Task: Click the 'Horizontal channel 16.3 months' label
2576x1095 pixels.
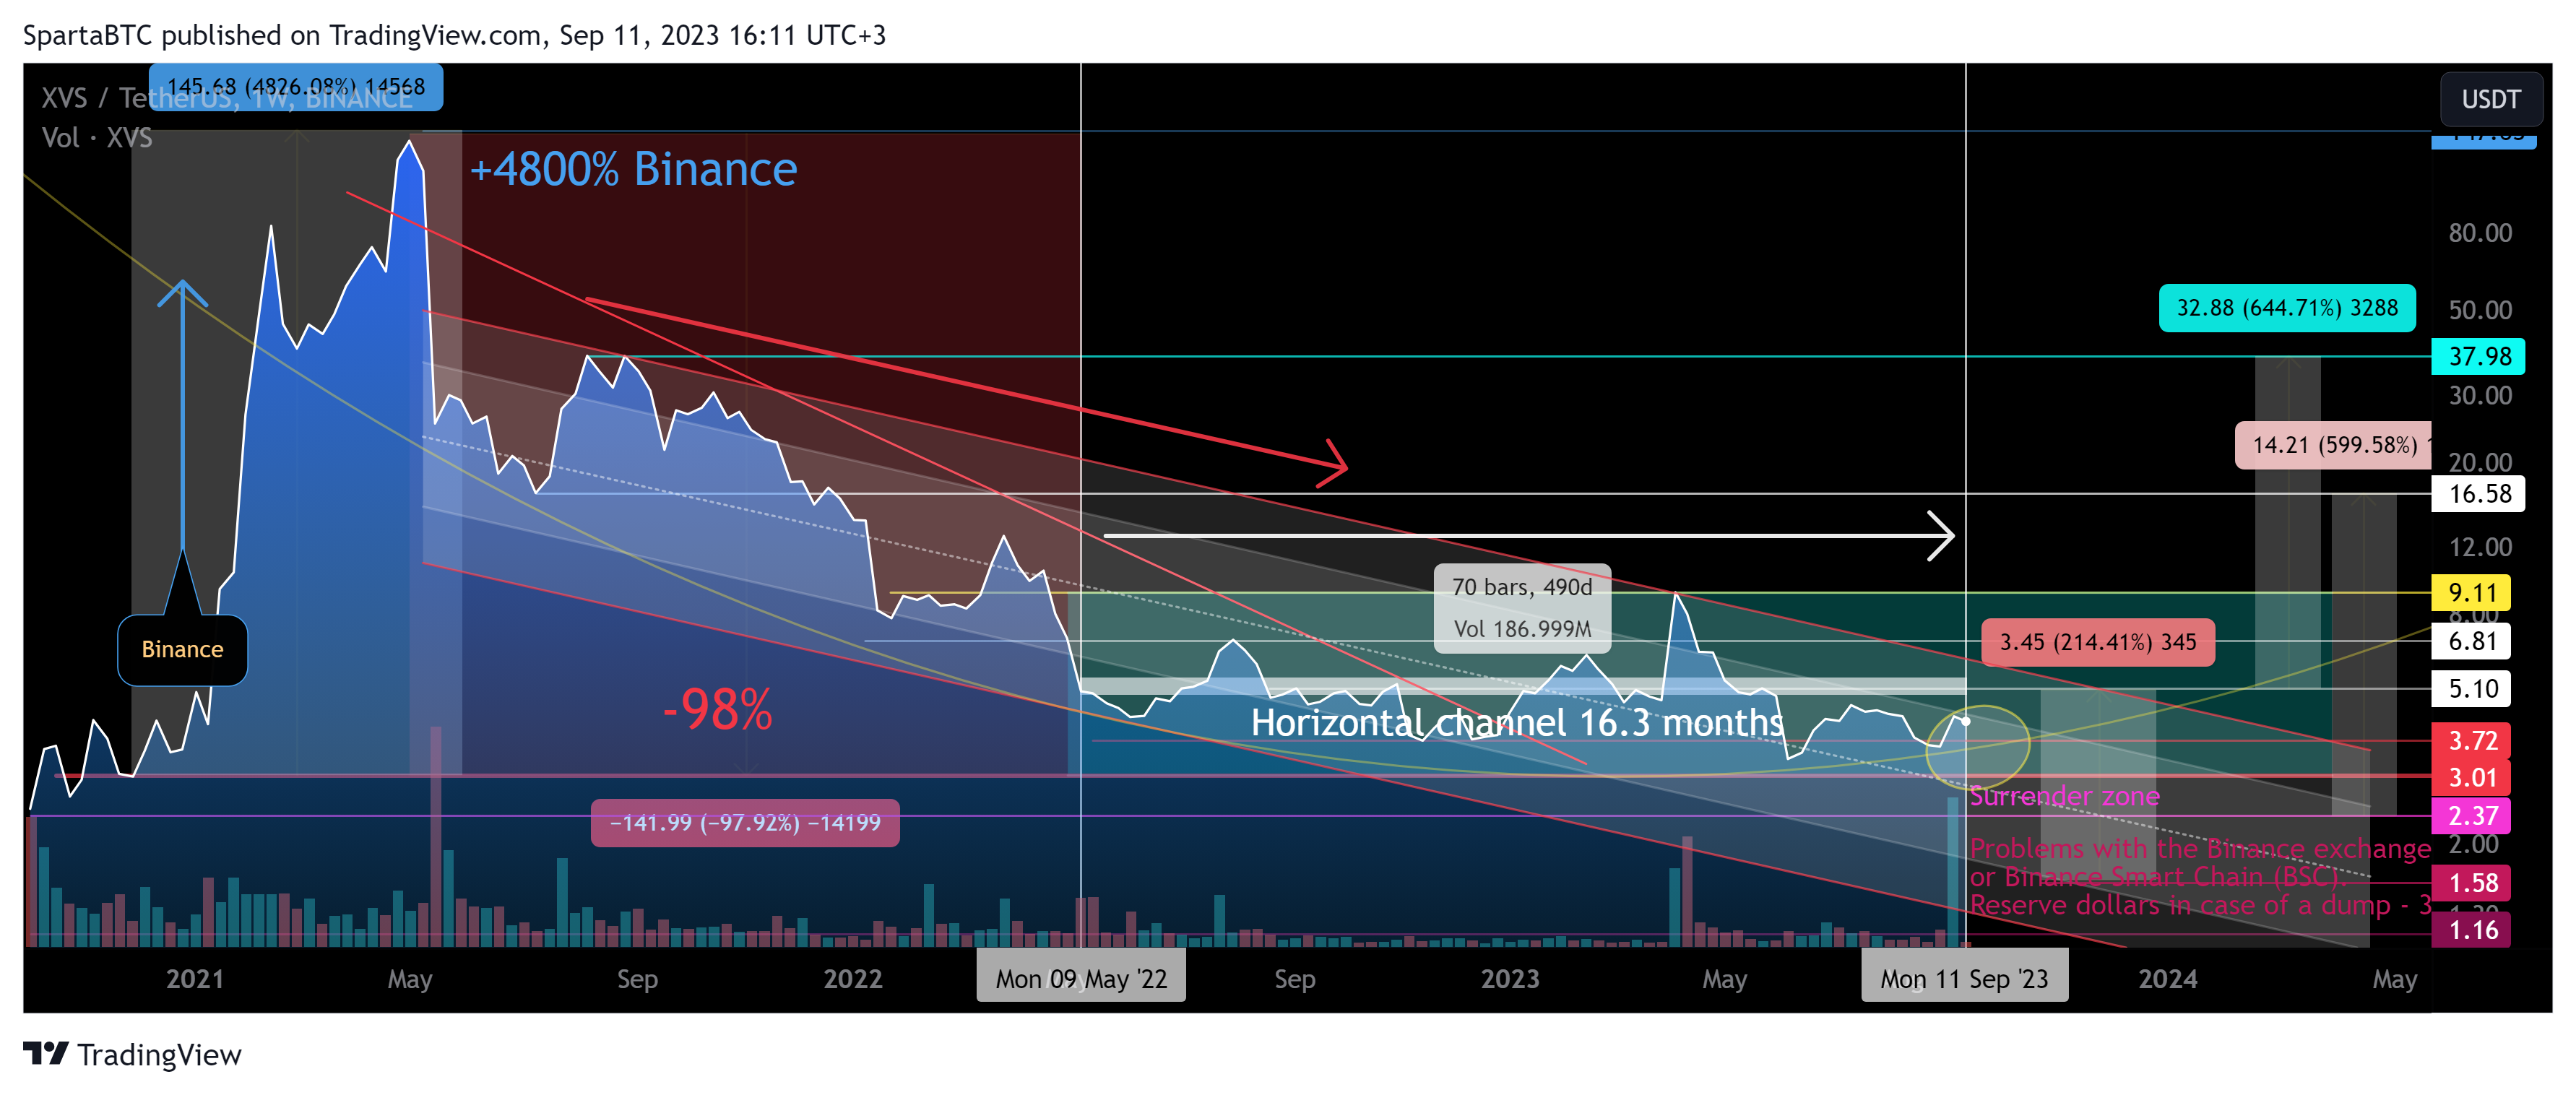Action: [1517, 722]
